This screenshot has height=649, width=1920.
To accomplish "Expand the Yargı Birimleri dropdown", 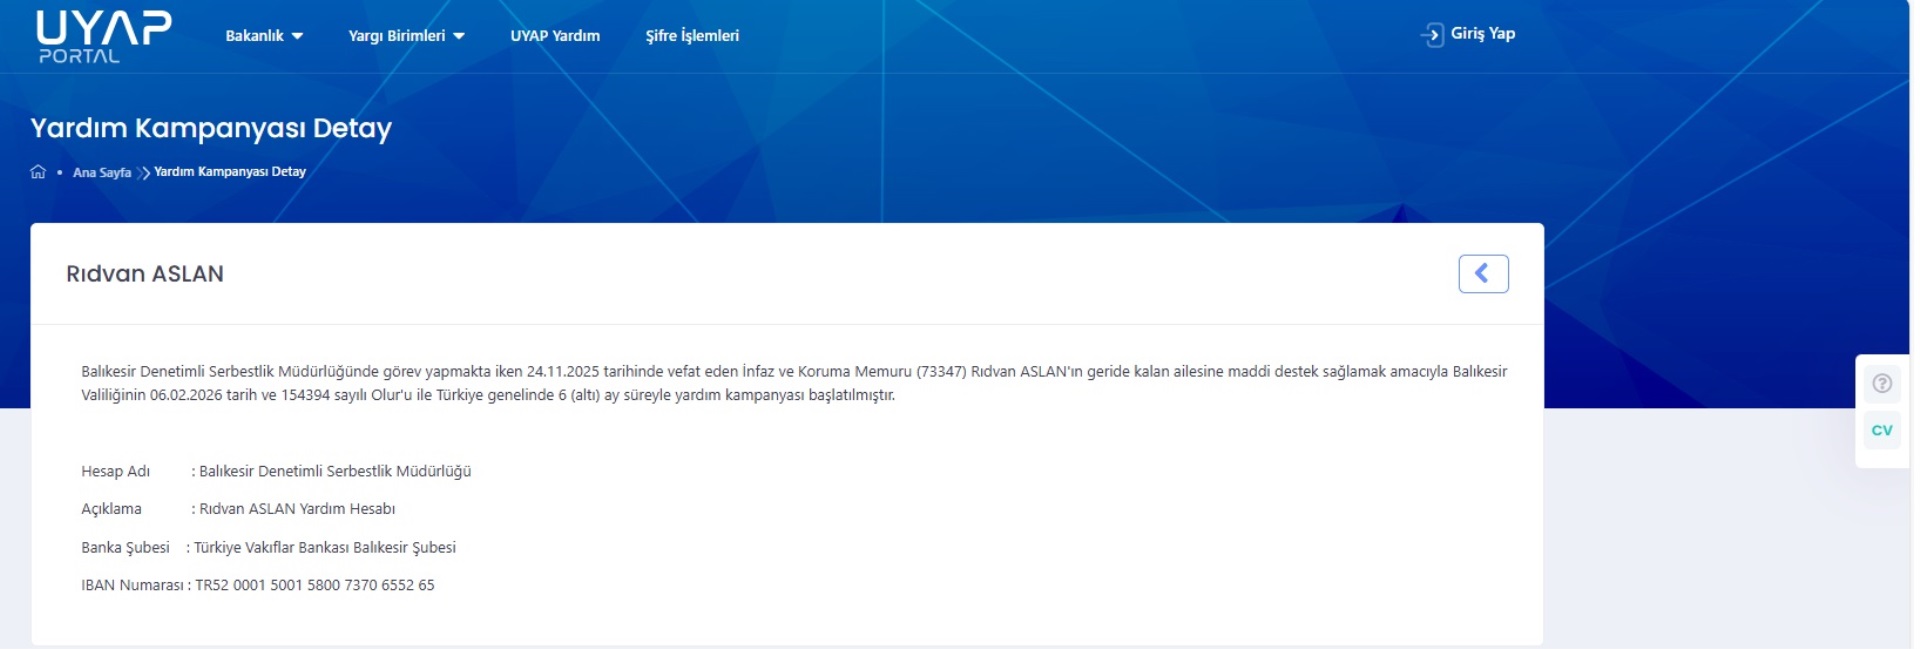I will 405,36.
